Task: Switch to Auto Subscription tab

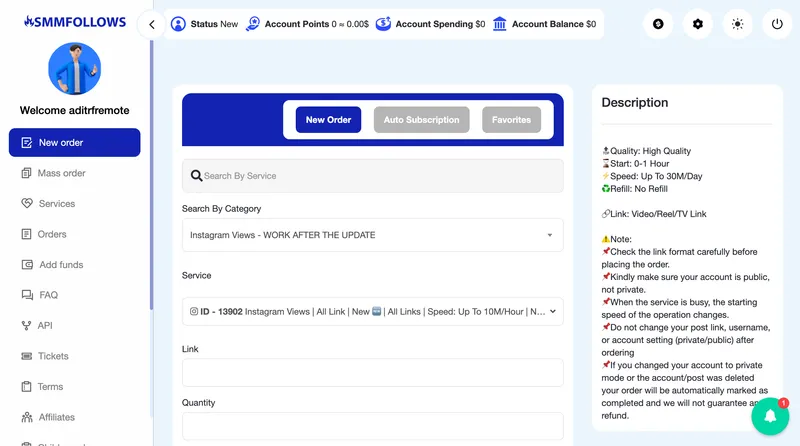Action: [x=421, y=120]
